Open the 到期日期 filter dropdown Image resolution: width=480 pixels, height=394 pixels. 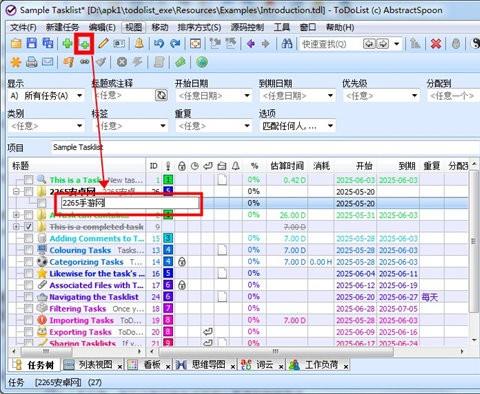[330, 96]
